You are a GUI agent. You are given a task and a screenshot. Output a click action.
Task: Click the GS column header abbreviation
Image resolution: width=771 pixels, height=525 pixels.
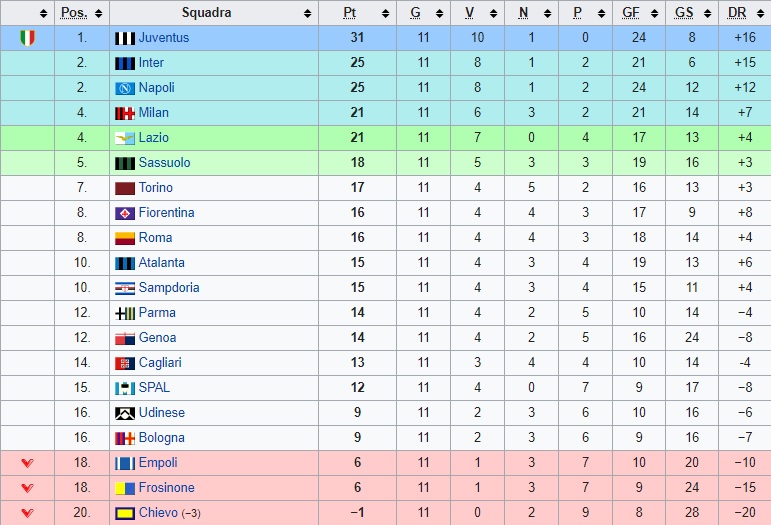684,13
